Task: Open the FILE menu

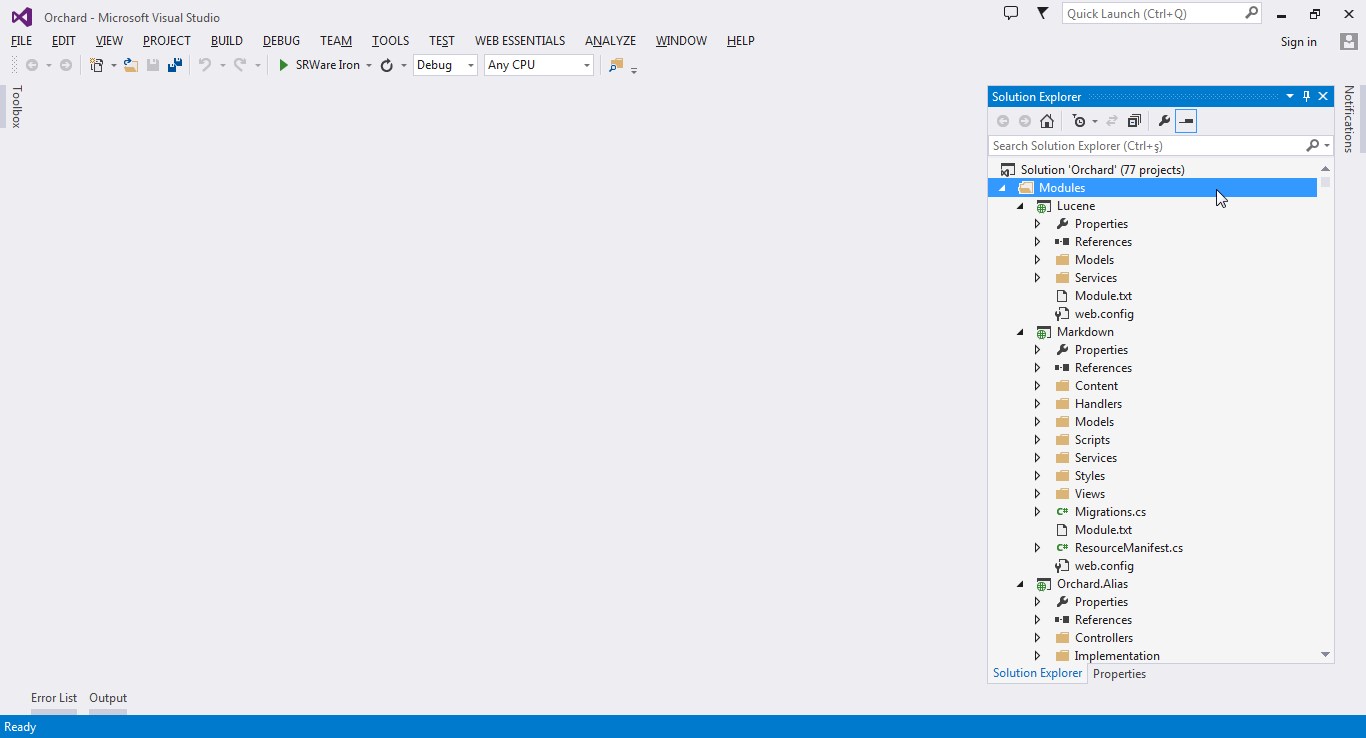Action: [21, 41]
